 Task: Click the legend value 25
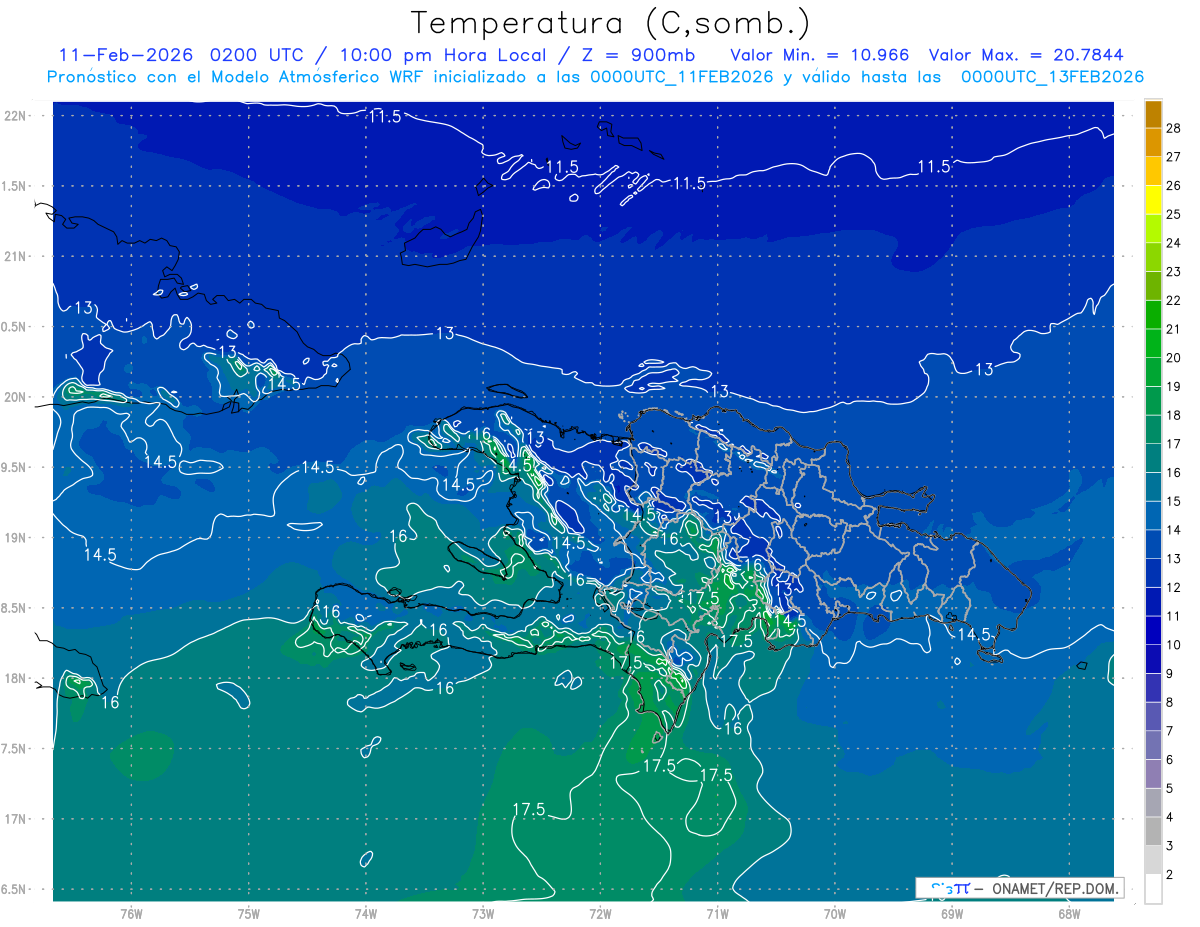tap(1174, 214)
